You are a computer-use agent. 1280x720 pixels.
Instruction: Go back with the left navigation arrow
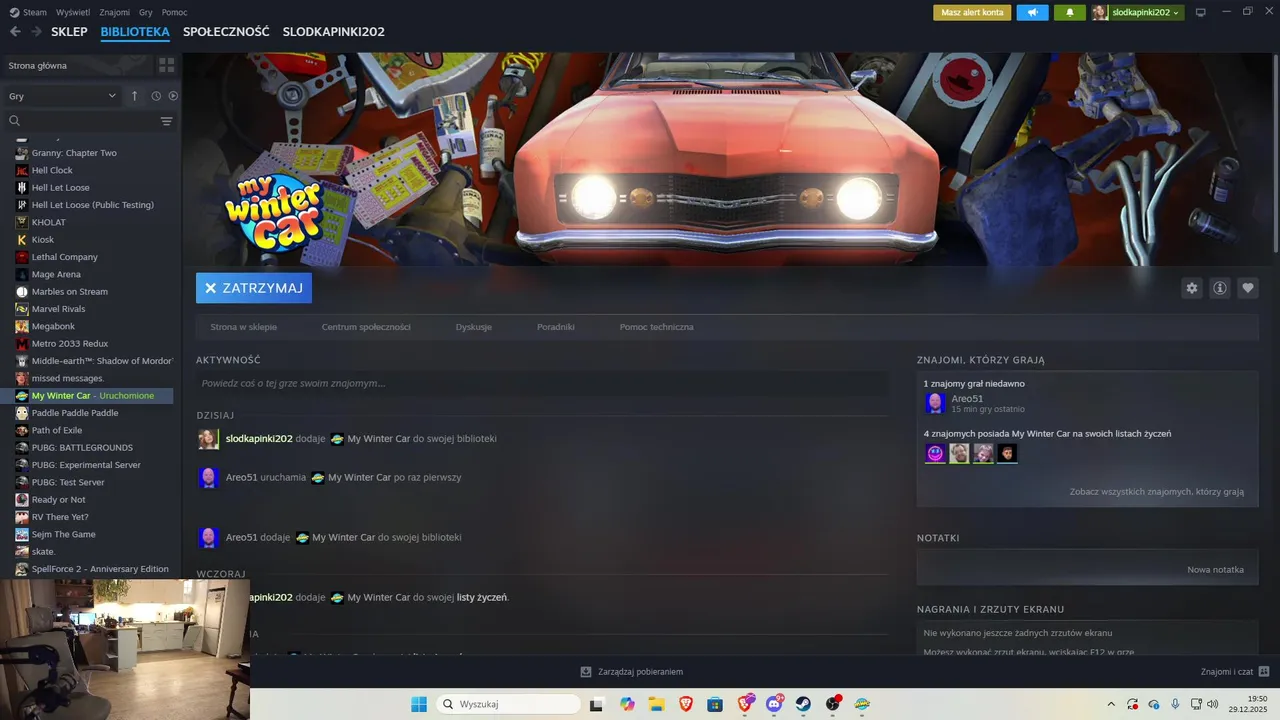click(x=15, y=32)
